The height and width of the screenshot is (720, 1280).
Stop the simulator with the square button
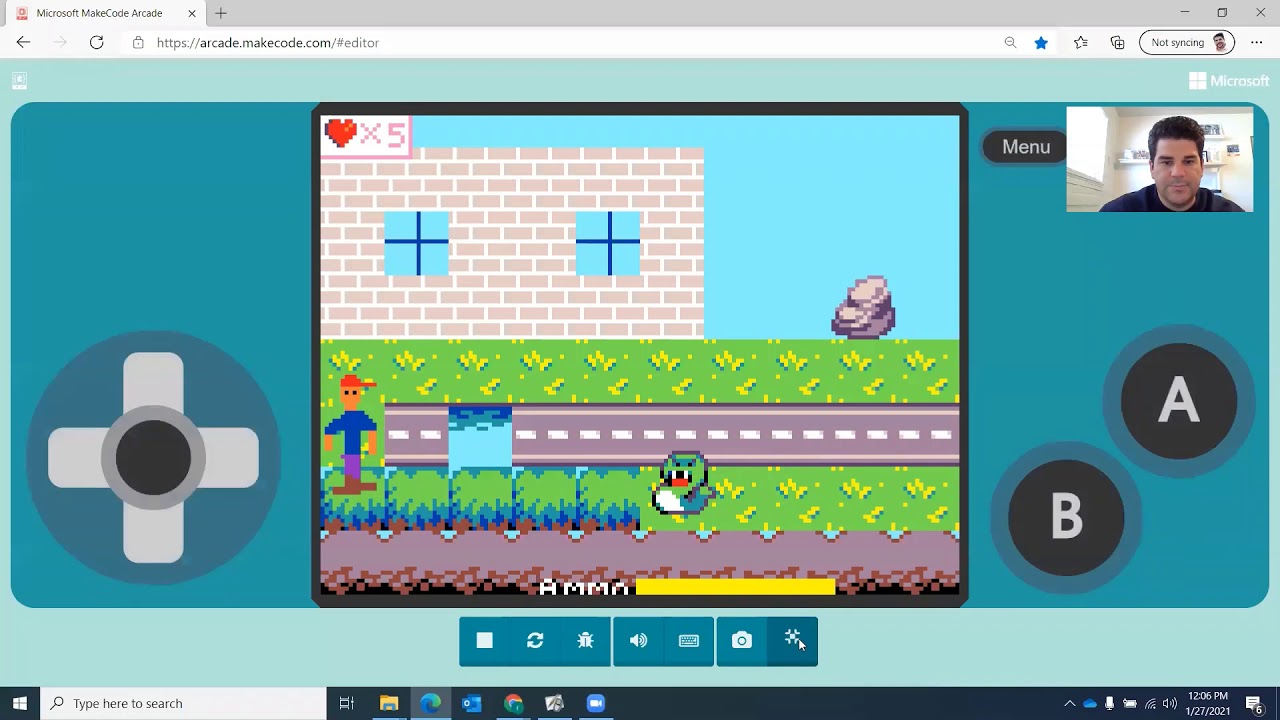coord(485,641)
